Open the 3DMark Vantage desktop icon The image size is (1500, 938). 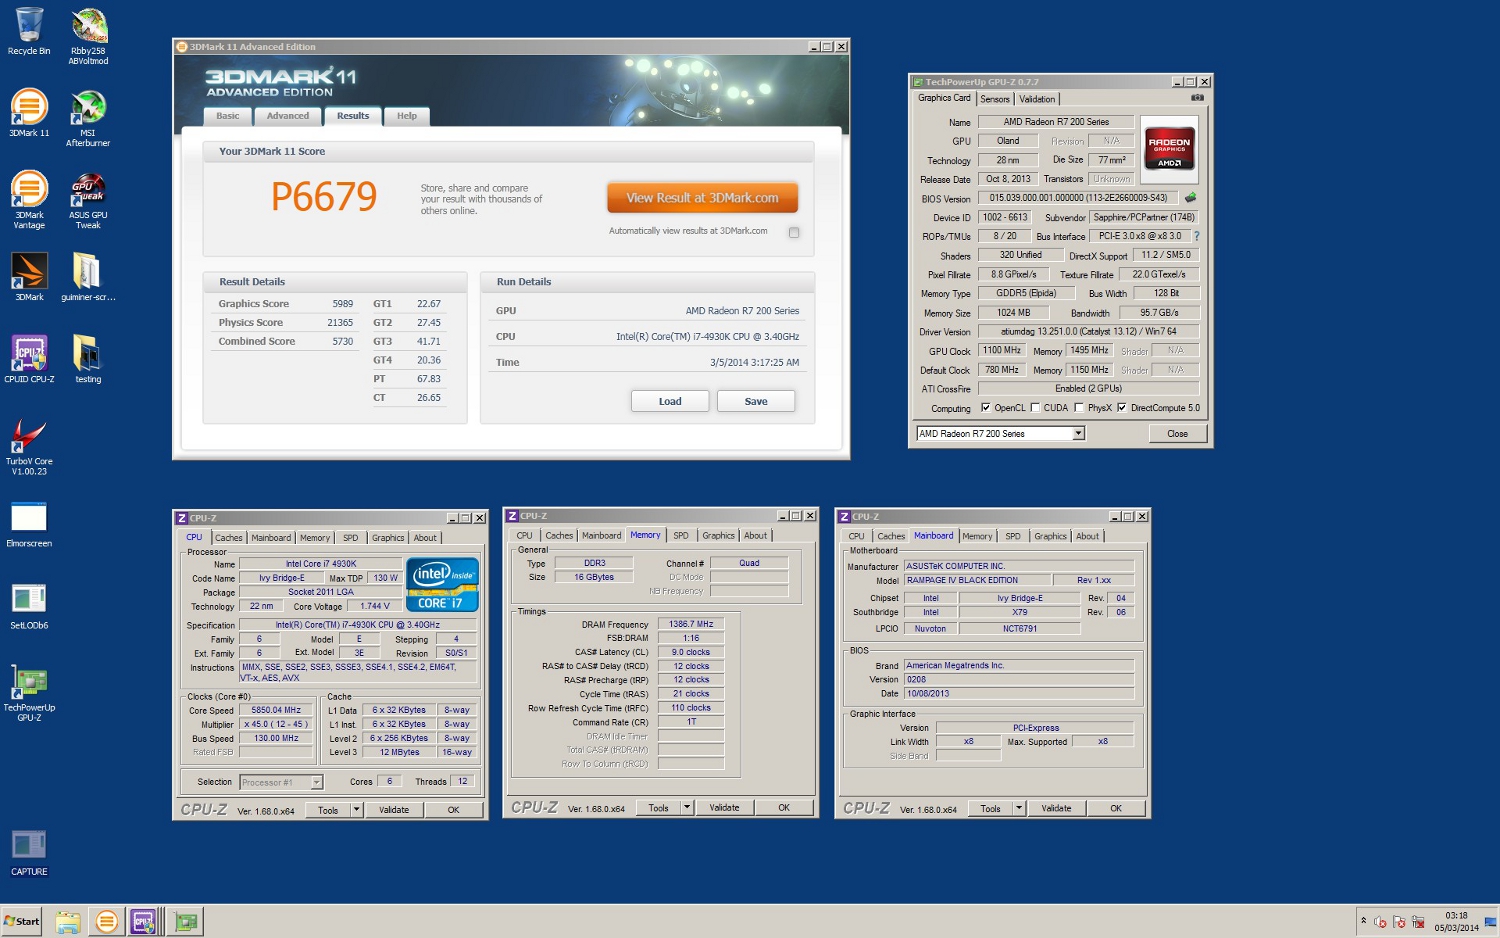(x=29, y=199)
